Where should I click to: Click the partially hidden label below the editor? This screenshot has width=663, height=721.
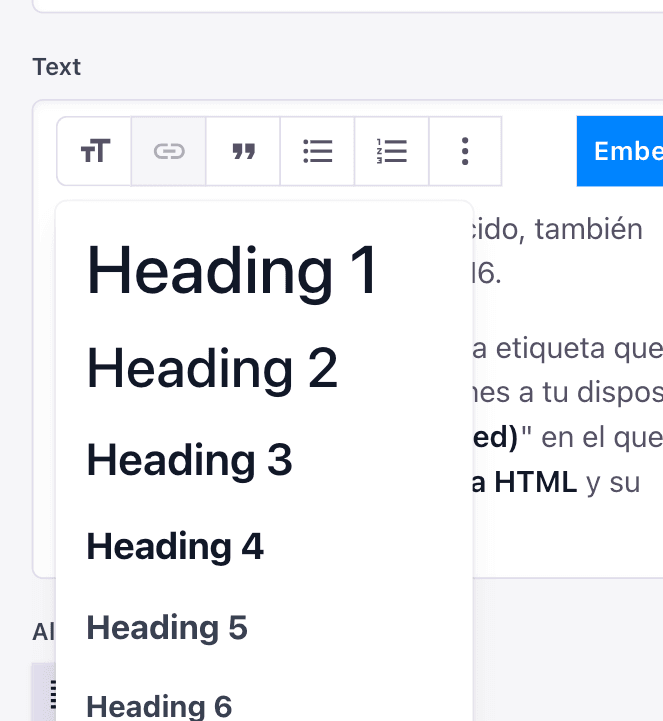43,632
